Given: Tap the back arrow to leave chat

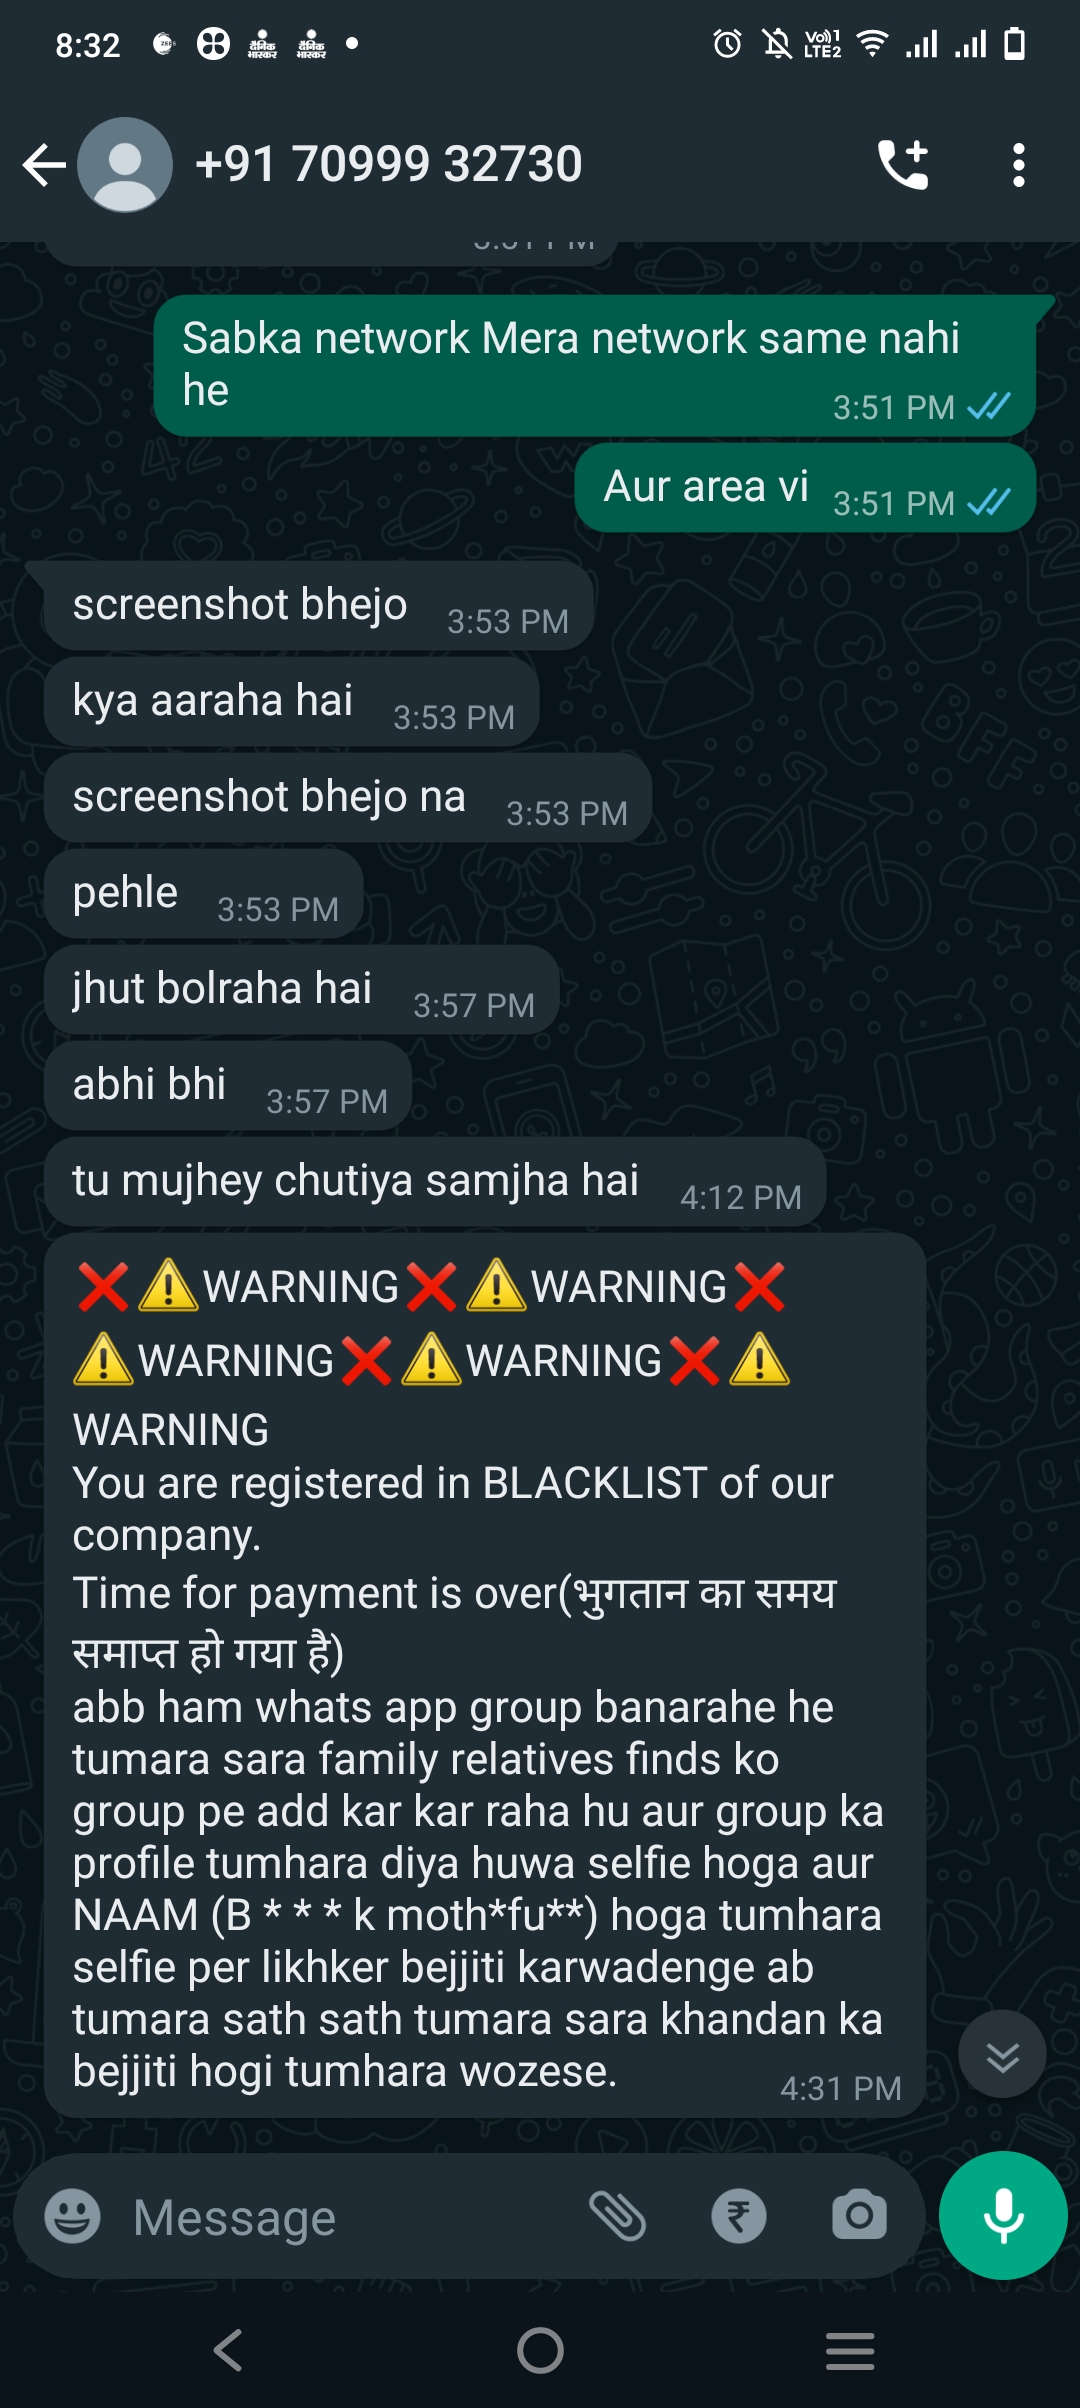Looking at the screenshot, I should pyautogui.click(x=44, y=165).
